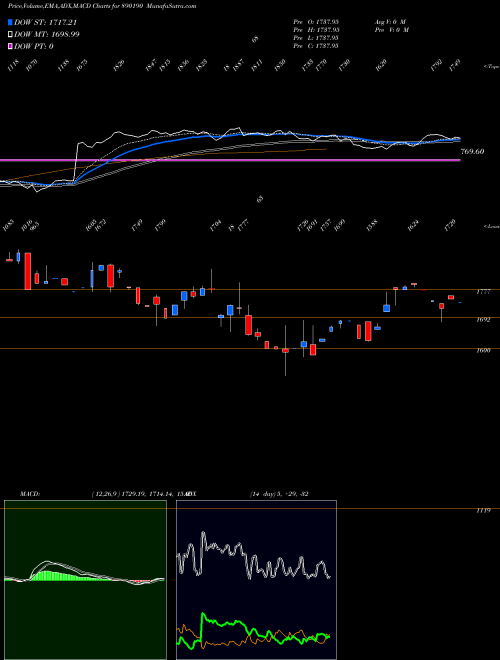Click the magenta DOW PT horizontal line

tap(230, 160)
